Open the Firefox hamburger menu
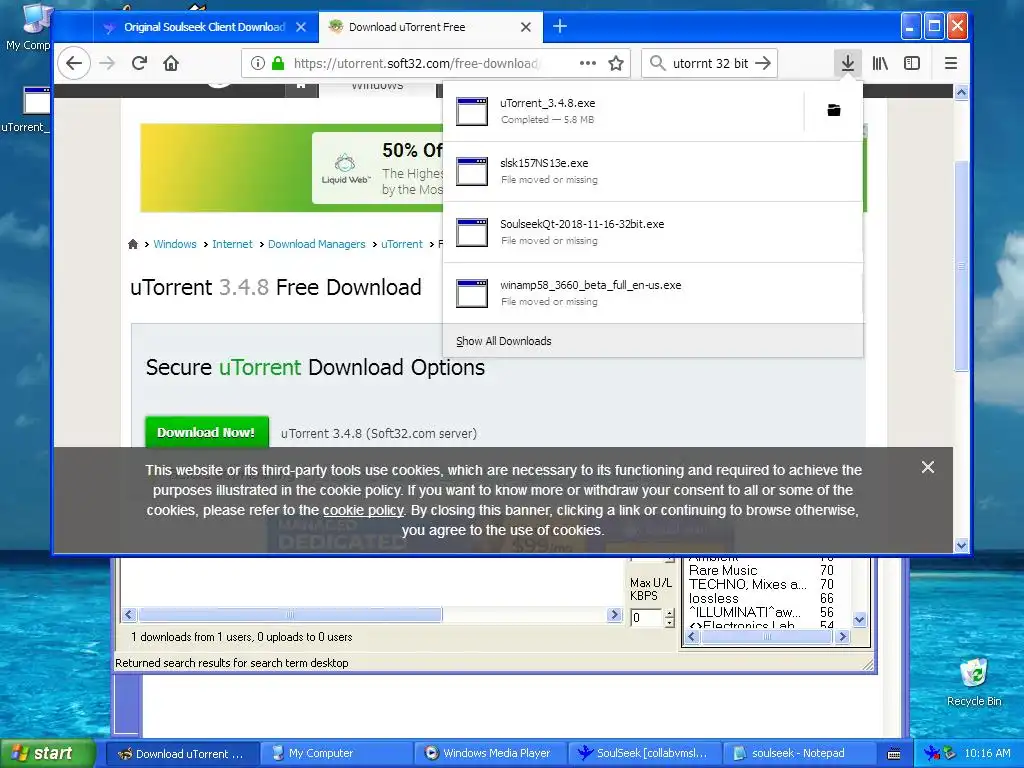Viewport: 1024px width, 768px height. [x=951, y=63]
